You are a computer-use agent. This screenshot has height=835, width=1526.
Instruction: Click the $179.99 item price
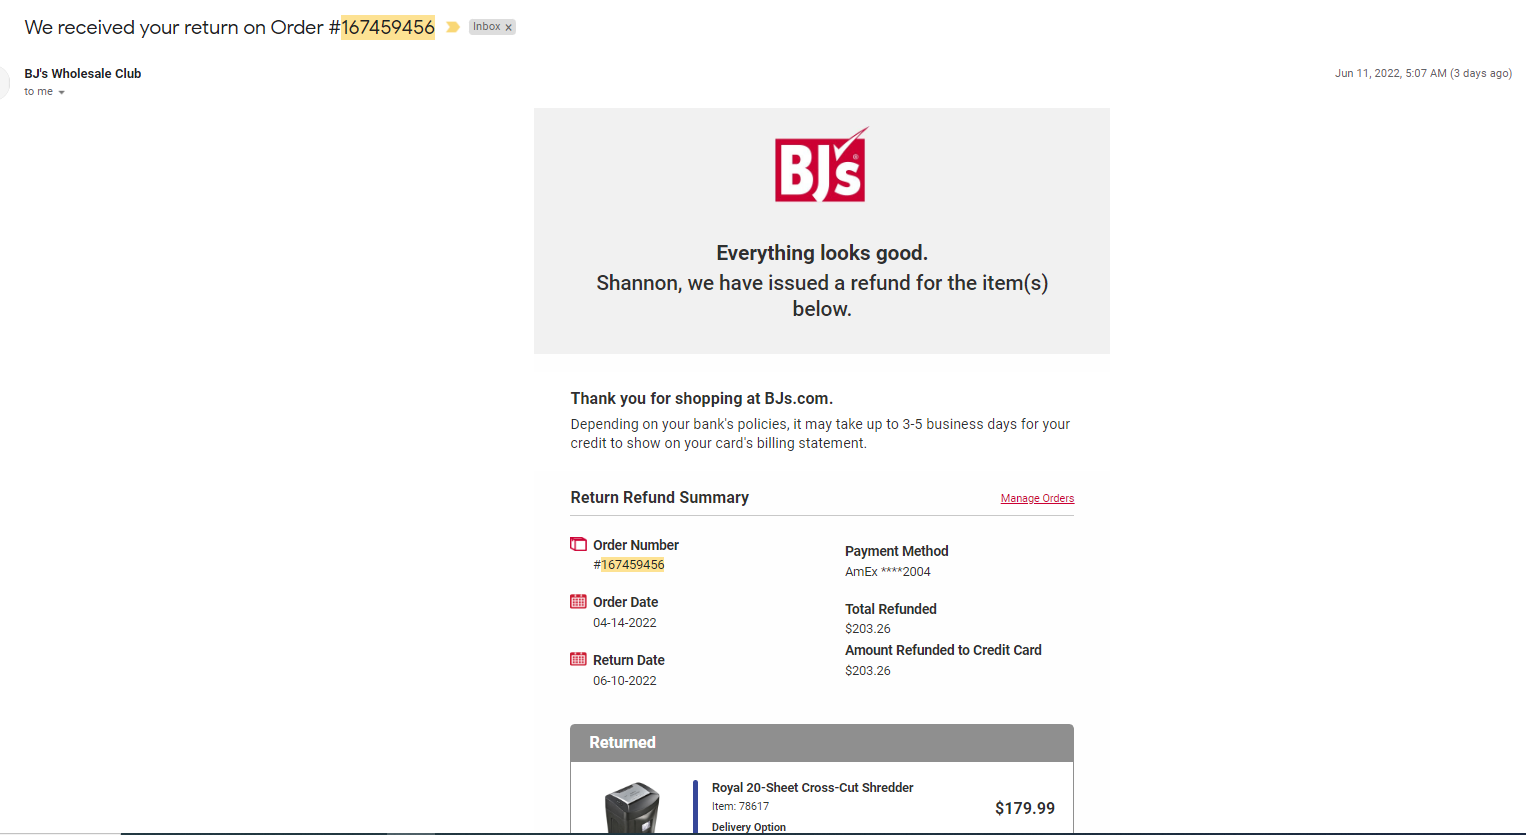coord(1024,808)
